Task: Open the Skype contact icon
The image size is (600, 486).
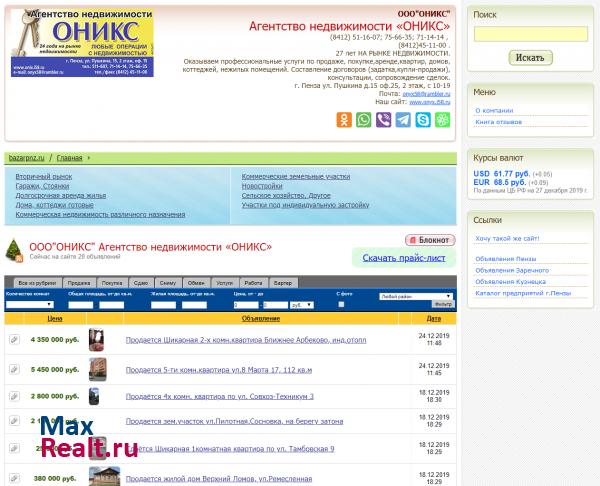Action: 423,120
